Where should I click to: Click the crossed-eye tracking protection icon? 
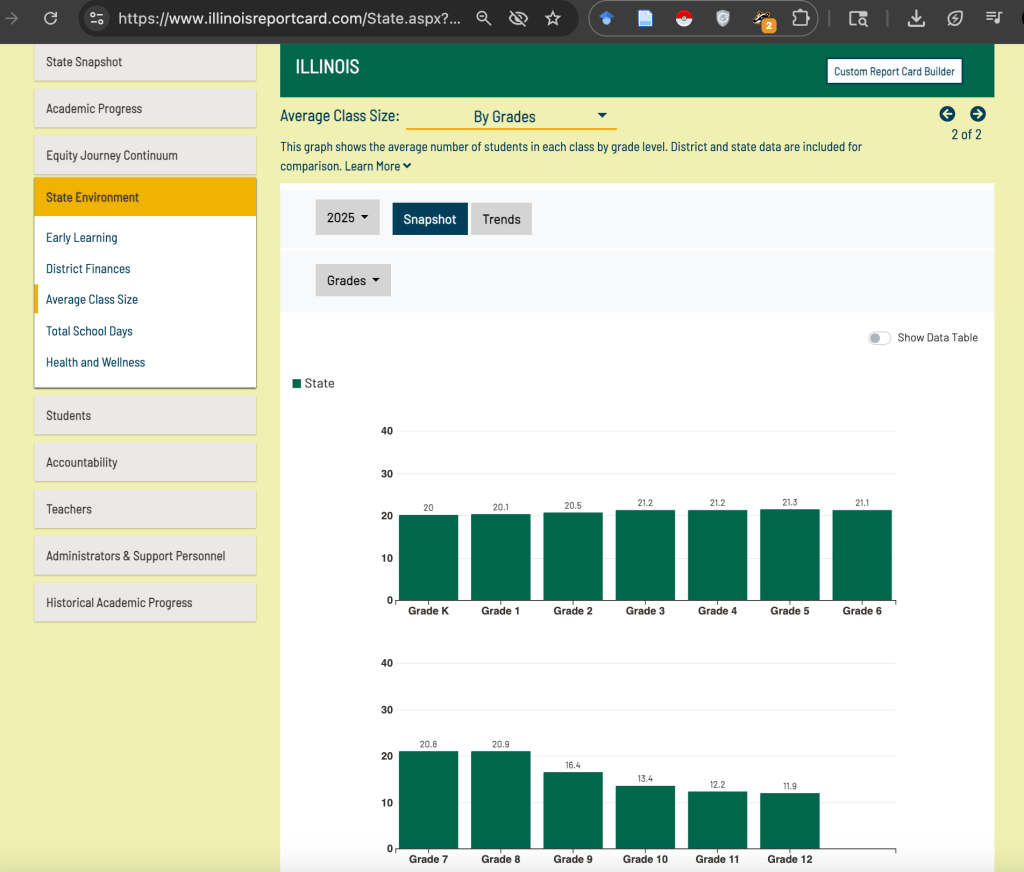point(518,18)
